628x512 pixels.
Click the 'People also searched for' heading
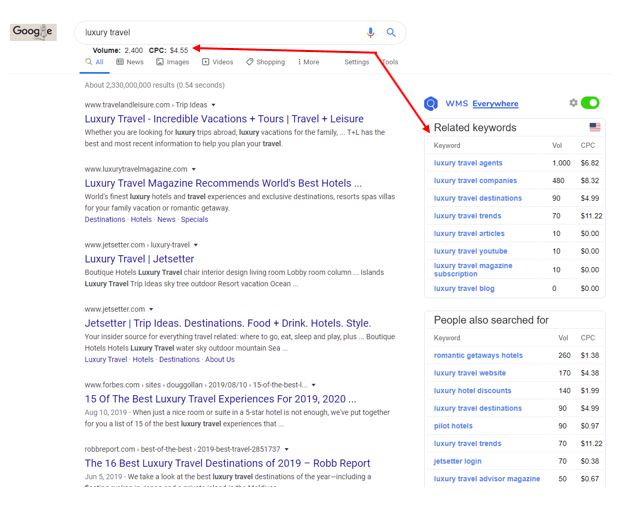(491, 320)
